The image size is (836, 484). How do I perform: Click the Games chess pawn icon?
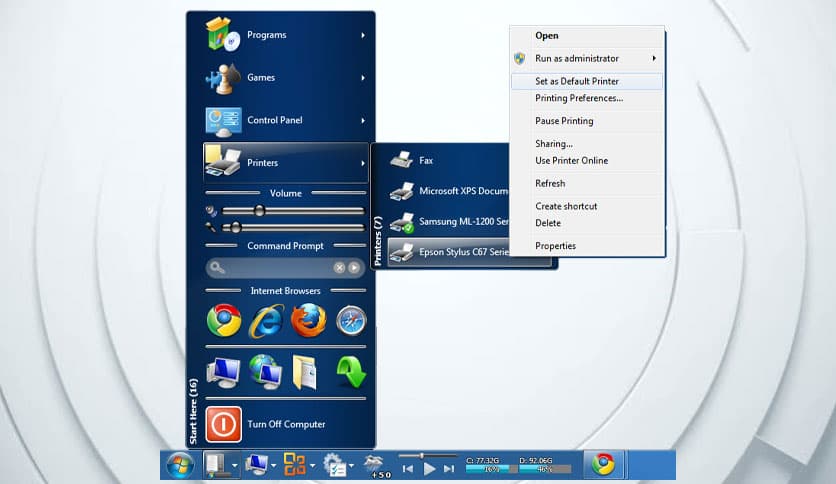pyautogui.click(x=223, y=78)
